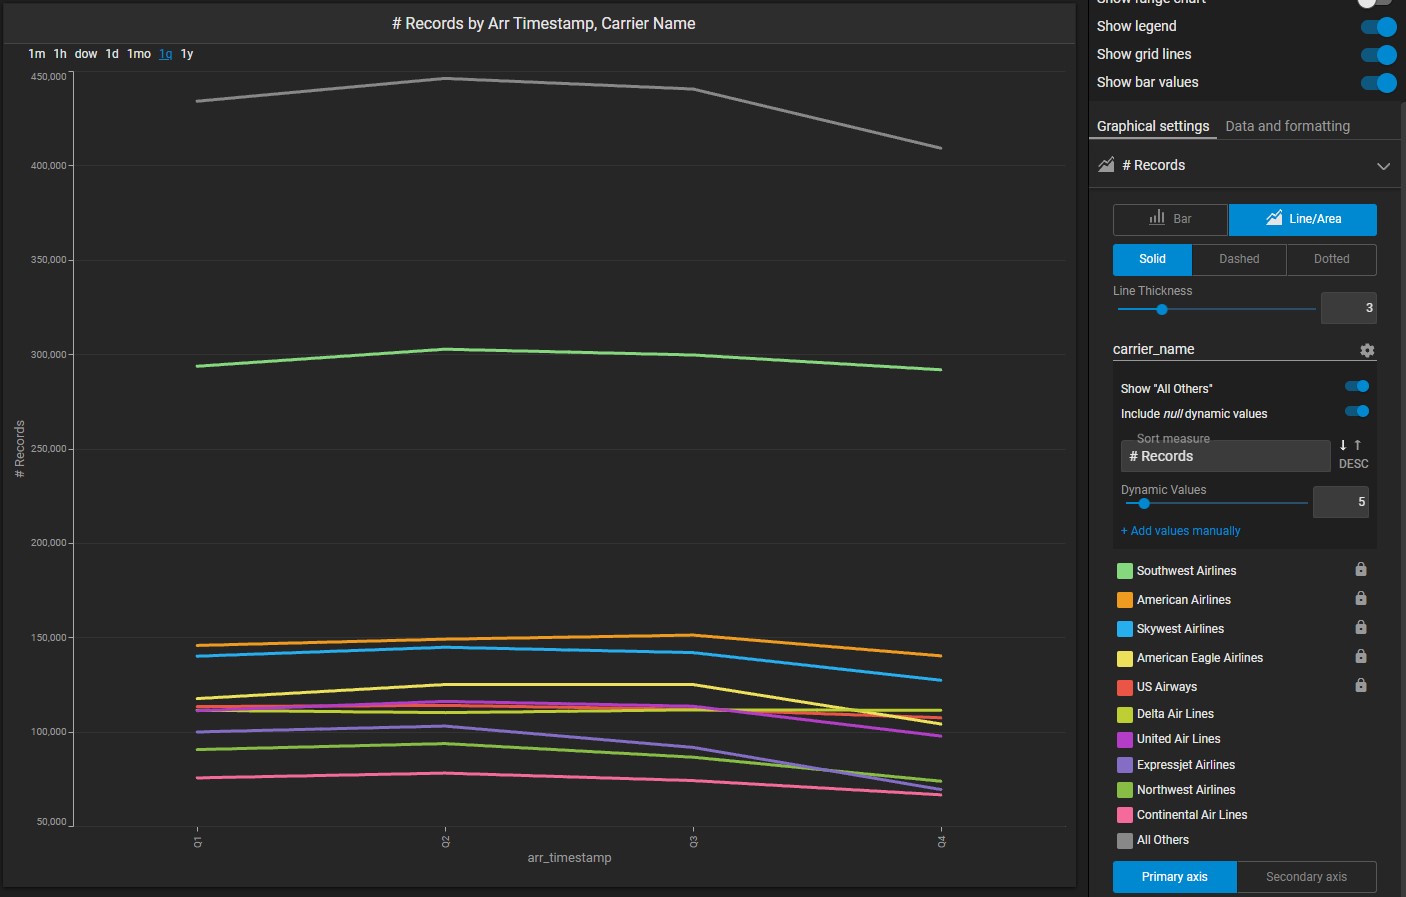Screen dimensions: 1406x897
Task: Click the sort direction arrows above DESC
Action: point(1350,445)
